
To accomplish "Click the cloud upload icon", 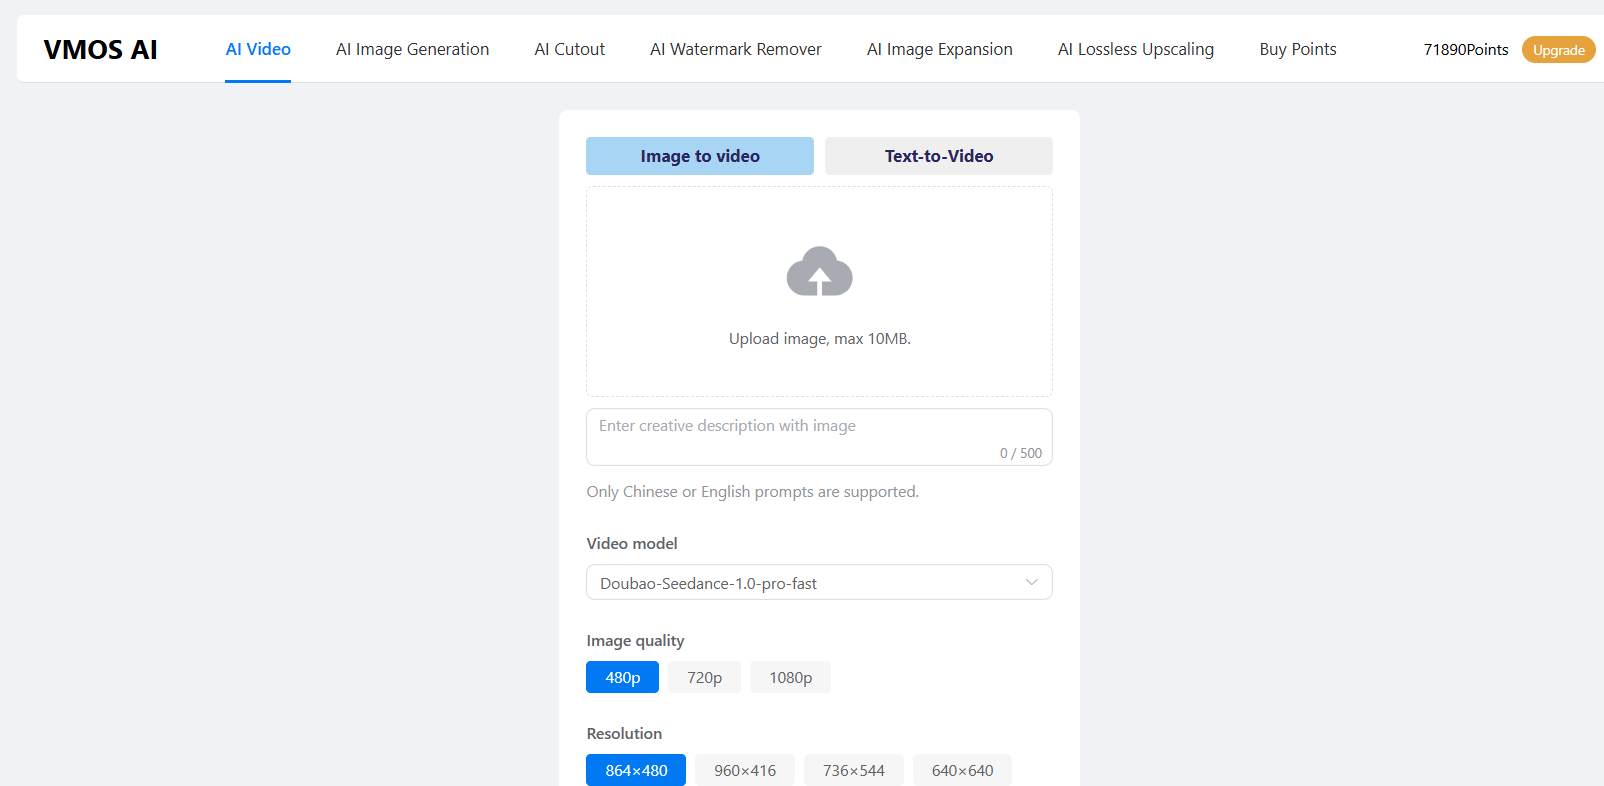I will pos(819,272).
